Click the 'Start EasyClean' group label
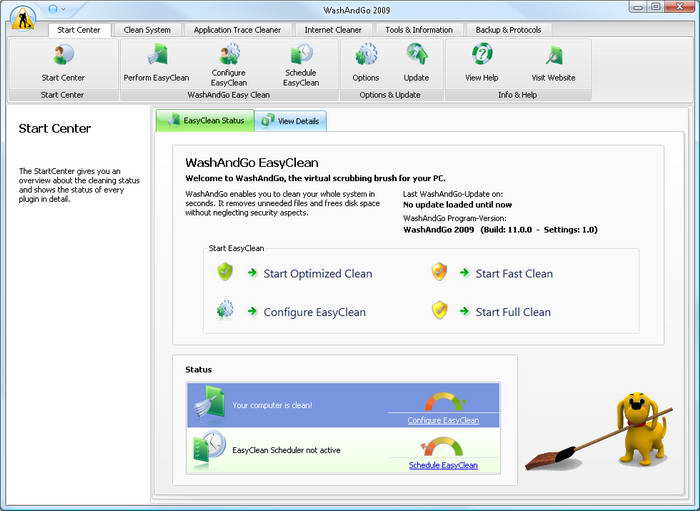The height and width of the screenshot is (511, 700). 236,248
